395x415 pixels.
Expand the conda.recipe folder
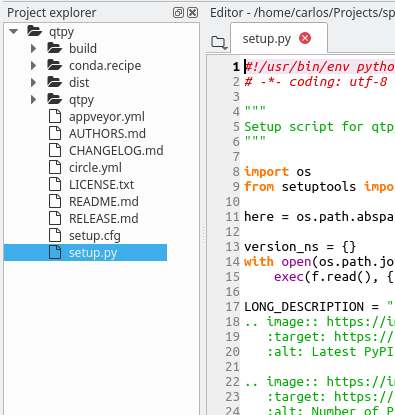(x=33, y=66)
